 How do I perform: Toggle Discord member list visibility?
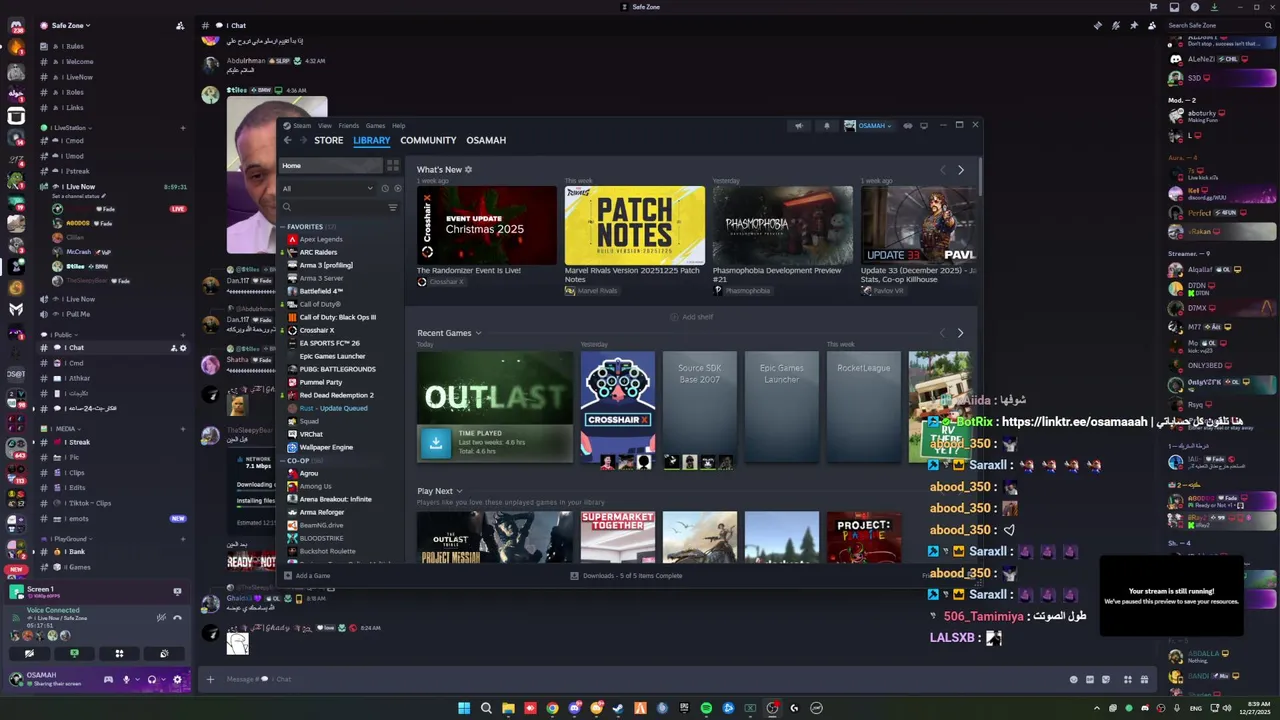(1152, 25)
